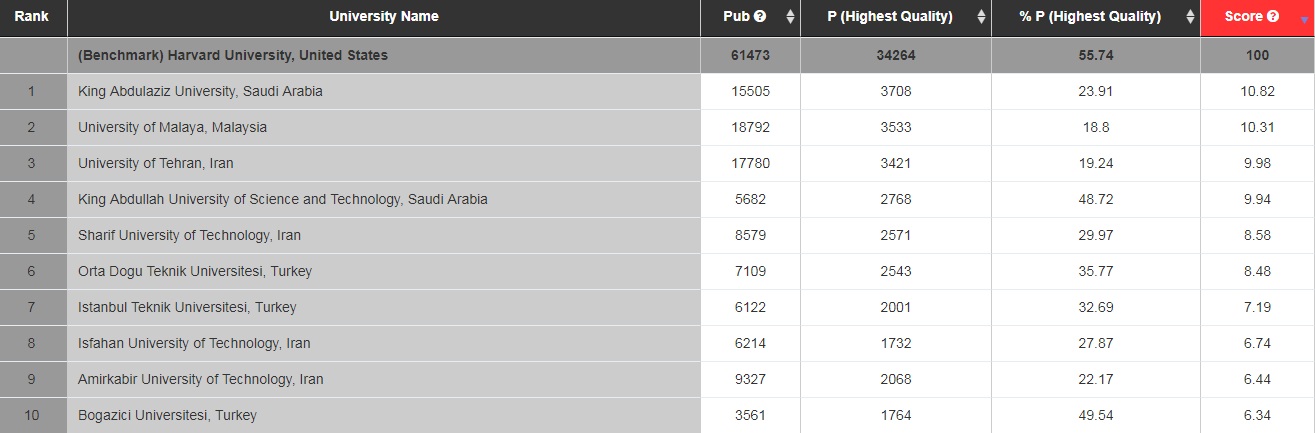
Task: Click the University Name column header
Action: coord(384,18)
